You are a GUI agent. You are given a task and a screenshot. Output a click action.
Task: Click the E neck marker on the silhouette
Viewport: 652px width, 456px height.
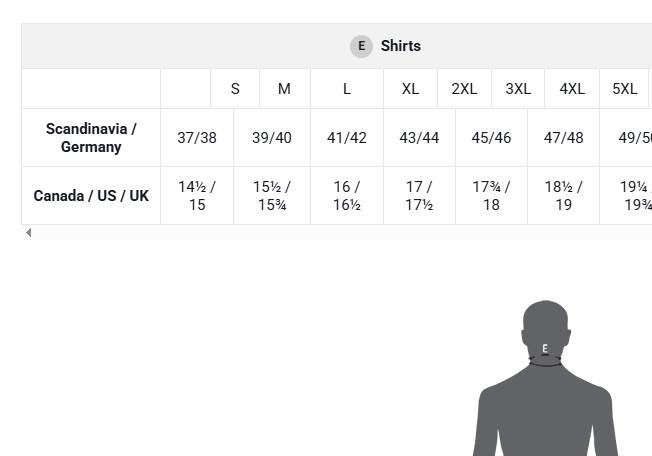[x=545, y=348]
